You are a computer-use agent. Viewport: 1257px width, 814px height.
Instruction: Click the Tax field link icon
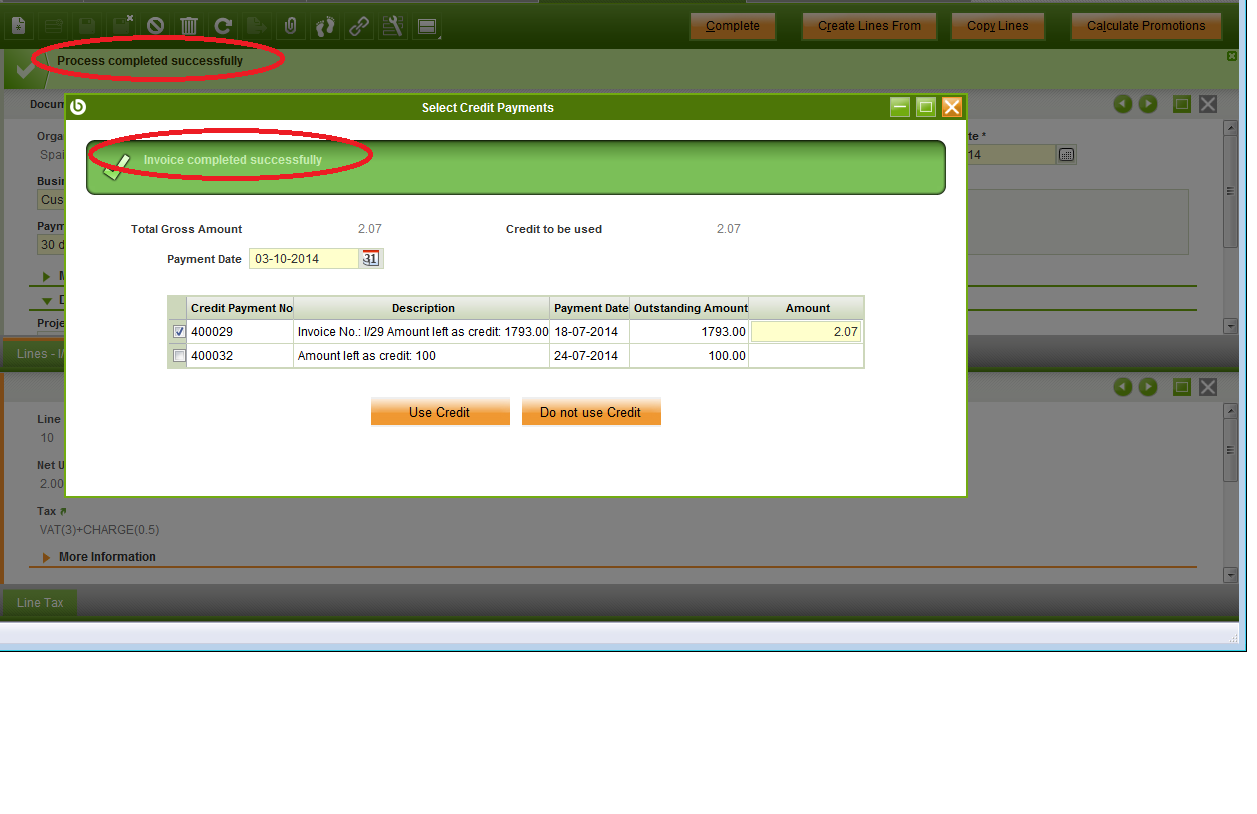[x=63, y=511]
